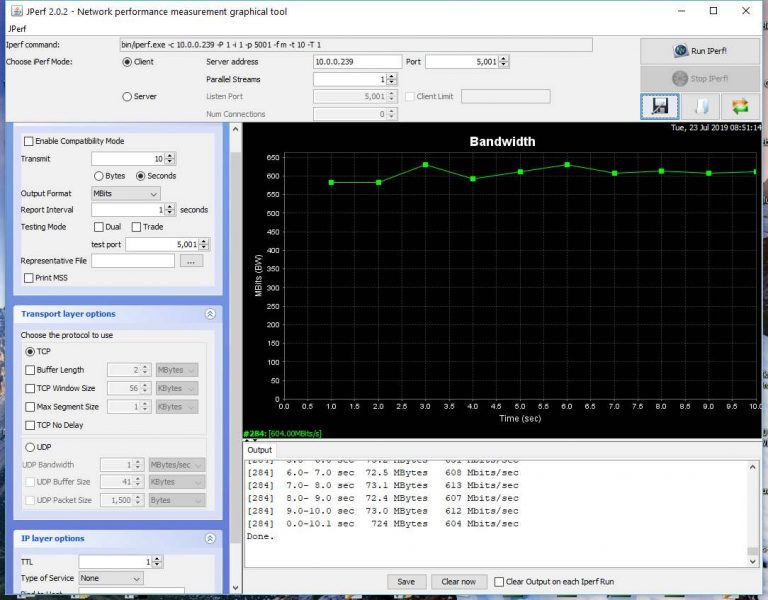768x600 pixels.
Task: Open the TCP Window Size KBytes dropdown
Action: [177, 388]
